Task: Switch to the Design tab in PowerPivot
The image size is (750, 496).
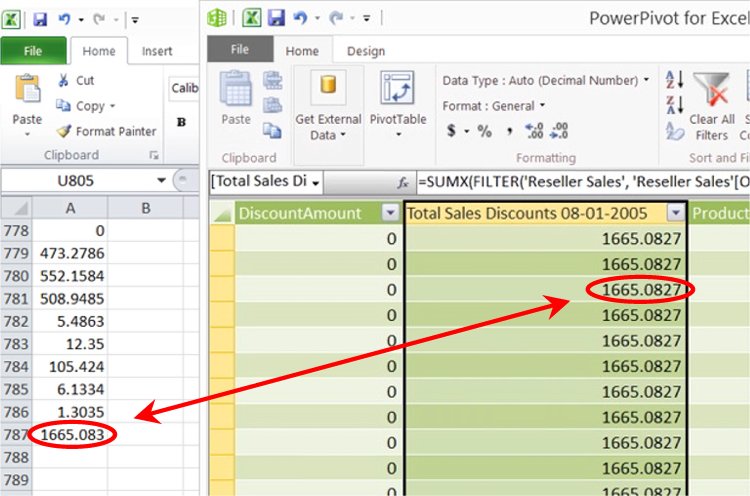Action: [365, 52]
